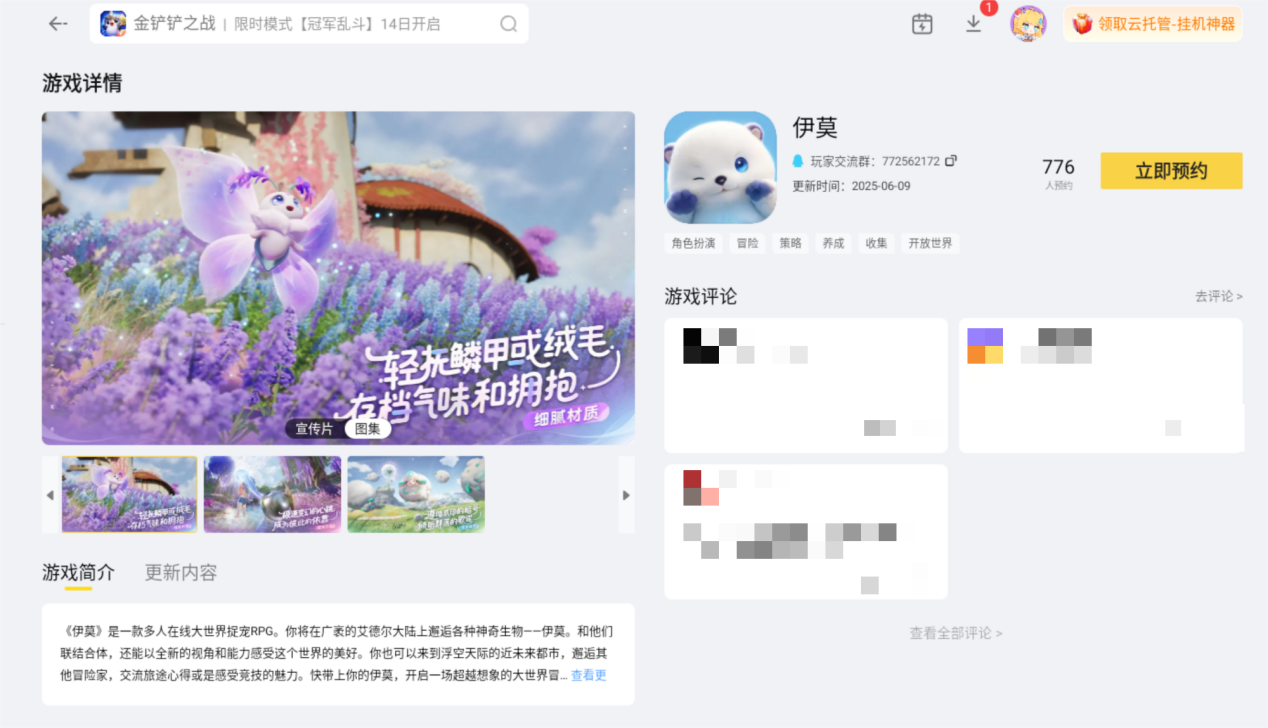Viewport: 1268px width, 728px height.
Task: Select the 游戏简介 tab
Action: [78, 572]
